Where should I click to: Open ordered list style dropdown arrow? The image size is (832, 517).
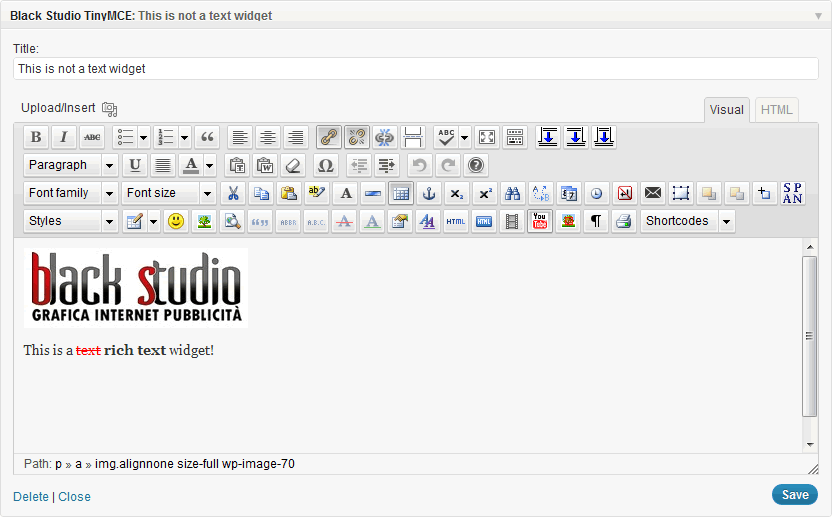pyautogui.click(x=185, y=137)
